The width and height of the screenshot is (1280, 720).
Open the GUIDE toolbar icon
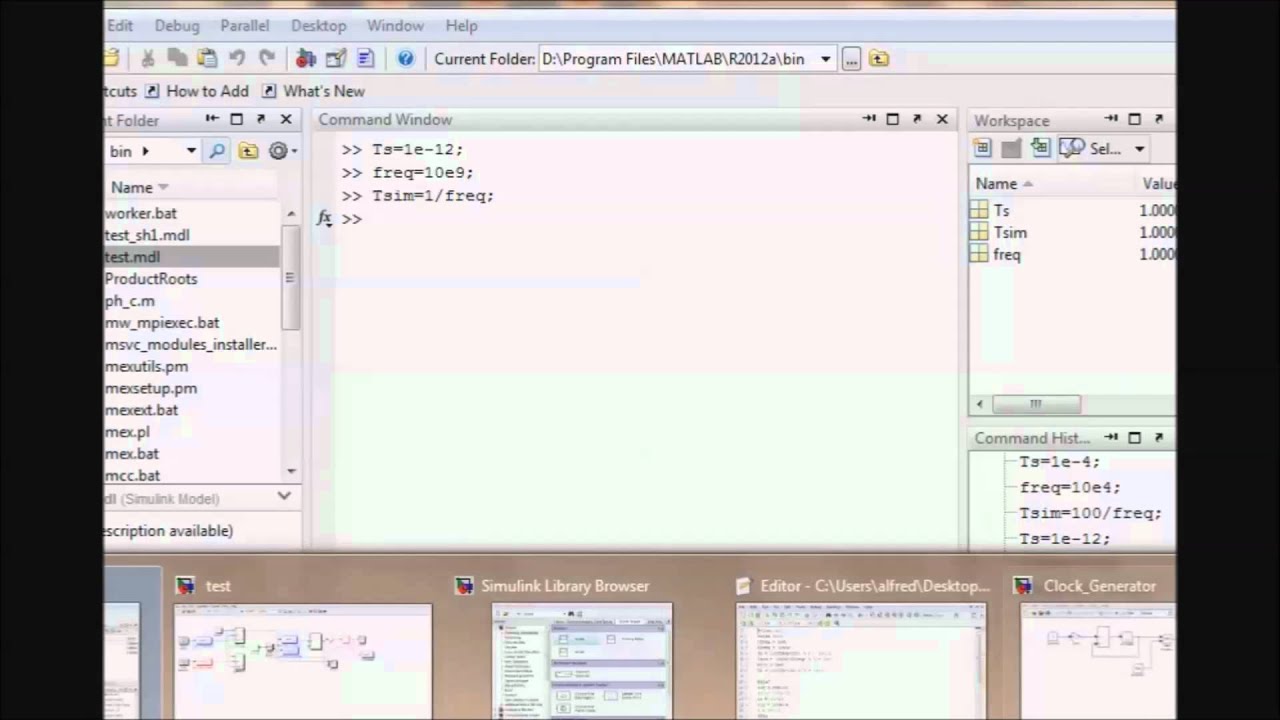click(x=336, y=59)
